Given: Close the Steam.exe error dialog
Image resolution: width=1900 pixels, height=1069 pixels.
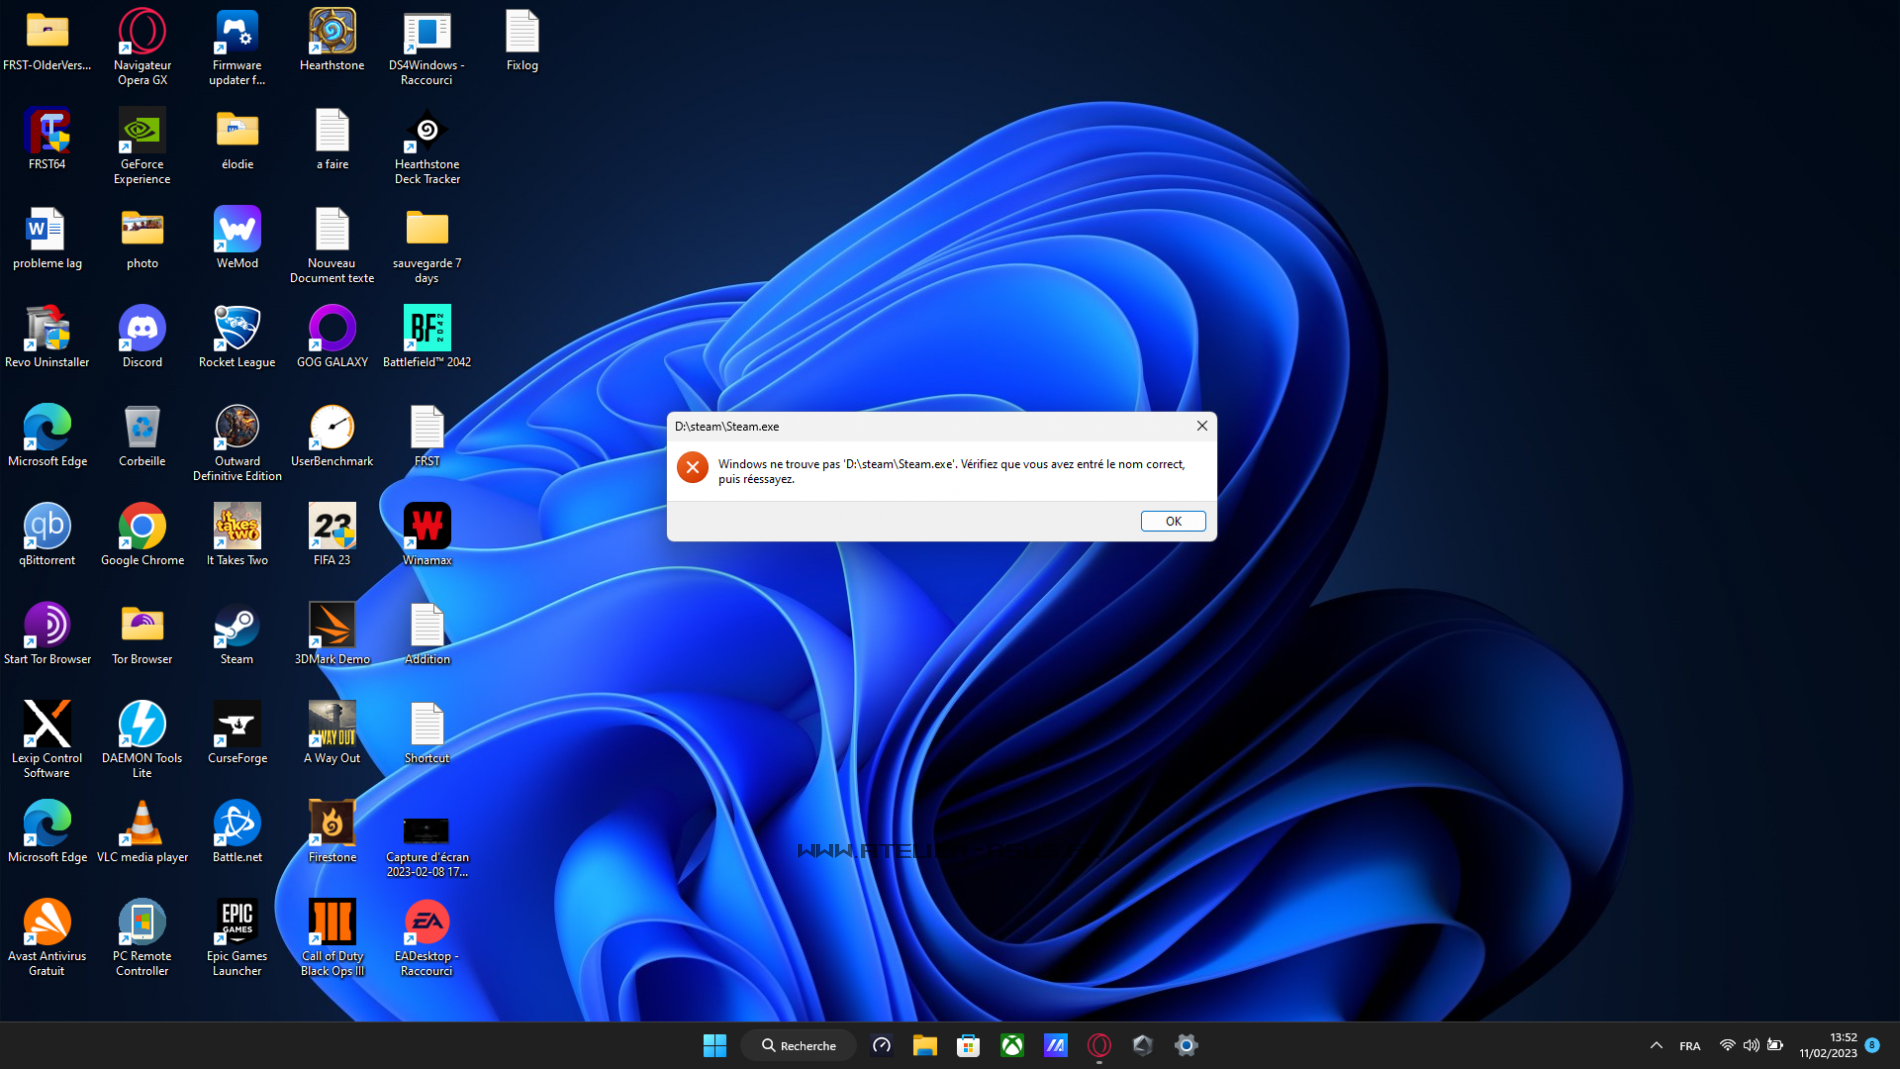Looking at the screenshot, I should tap(1201, 426).
